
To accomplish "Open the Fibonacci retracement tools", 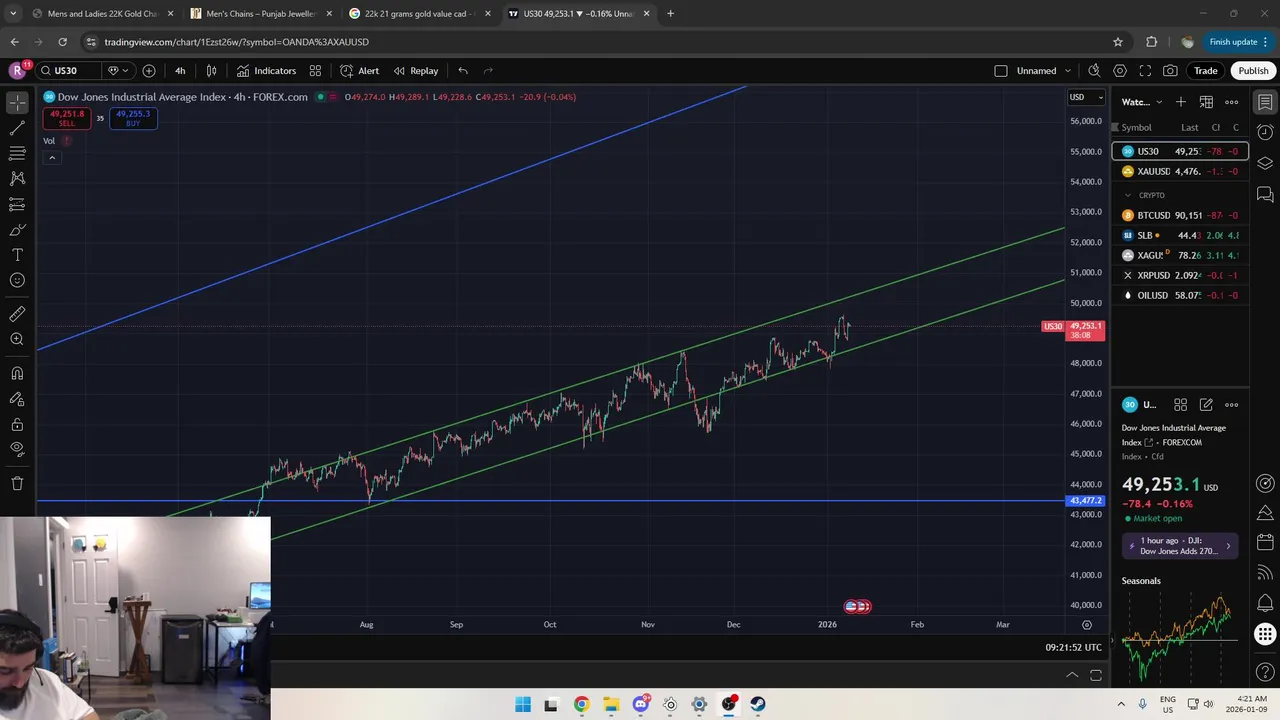I will [x=17, y=153].
